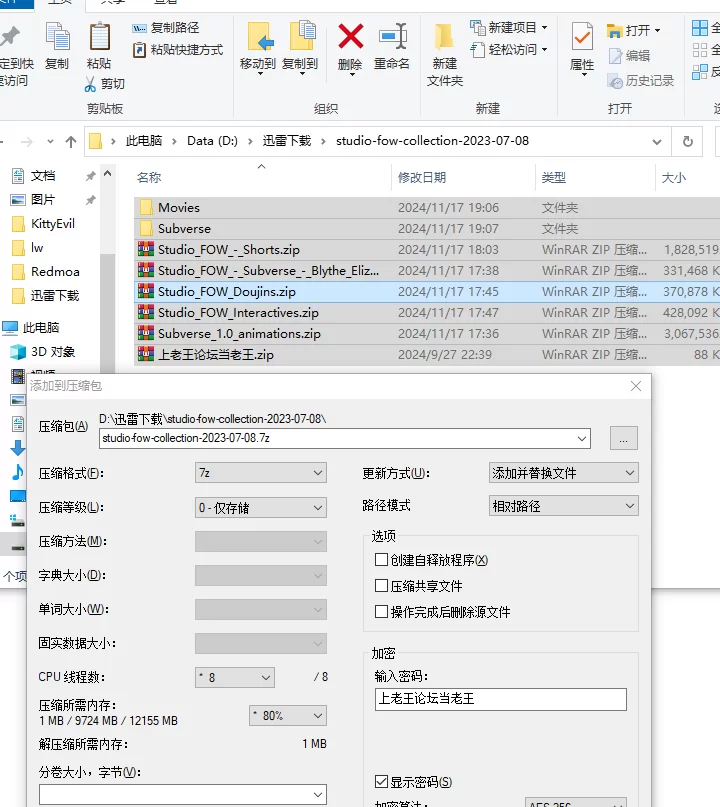Enable 创建自释放程序 checkbox
Image resolution: width=720 pixels, height=807 pixels.
[x=381, y=560]
